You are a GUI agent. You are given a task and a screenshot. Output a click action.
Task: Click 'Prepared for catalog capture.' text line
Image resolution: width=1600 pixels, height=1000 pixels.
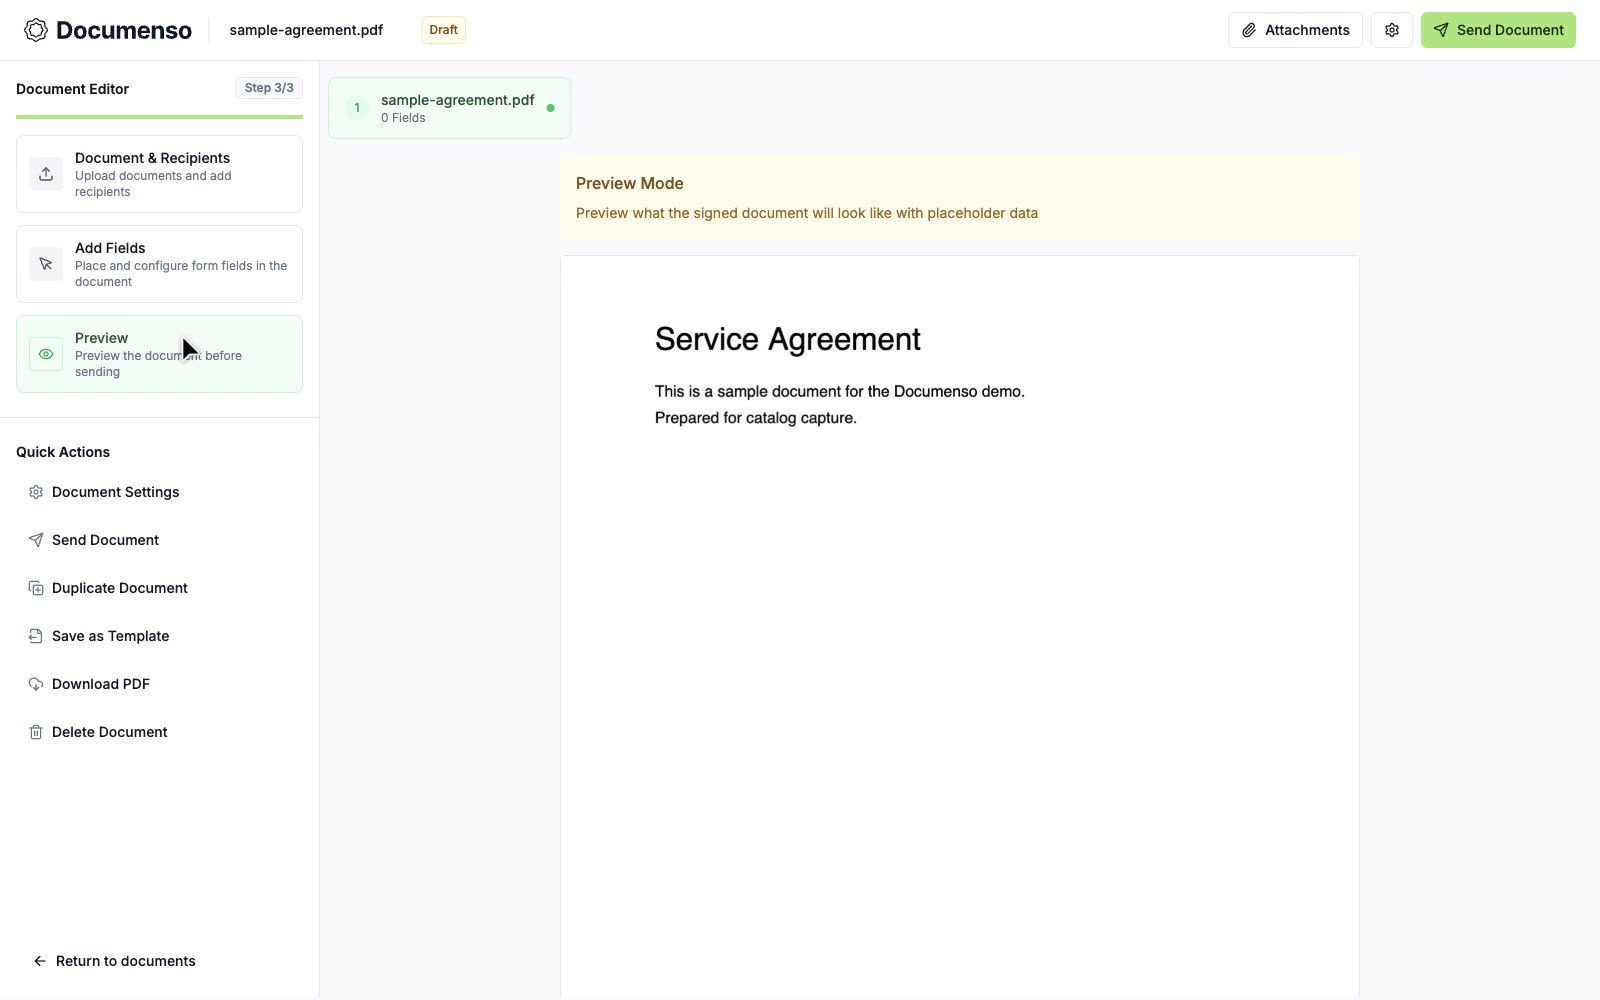[756, 418]
